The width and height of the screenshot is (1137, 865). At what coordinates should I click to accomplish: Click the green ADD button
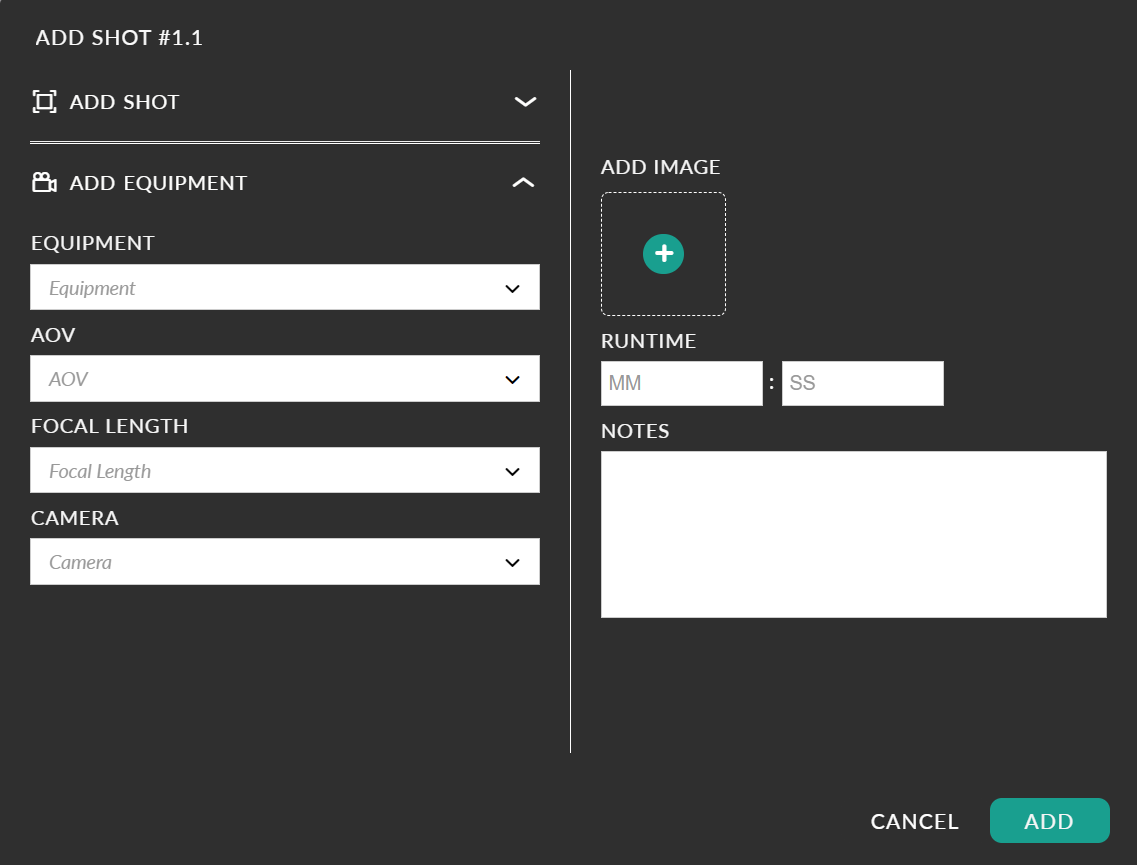click(1049, 821)
